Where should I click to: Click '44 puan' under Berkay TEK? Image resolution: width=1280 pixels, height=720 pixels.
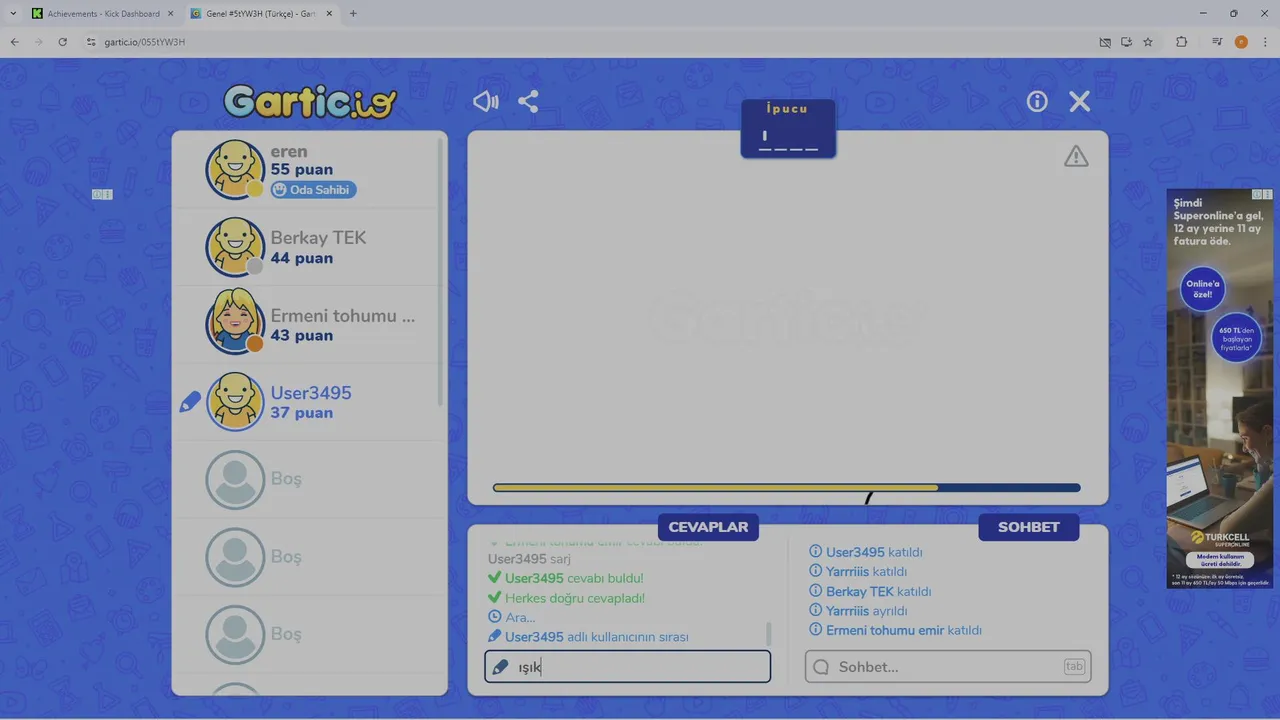pos(302,258)
